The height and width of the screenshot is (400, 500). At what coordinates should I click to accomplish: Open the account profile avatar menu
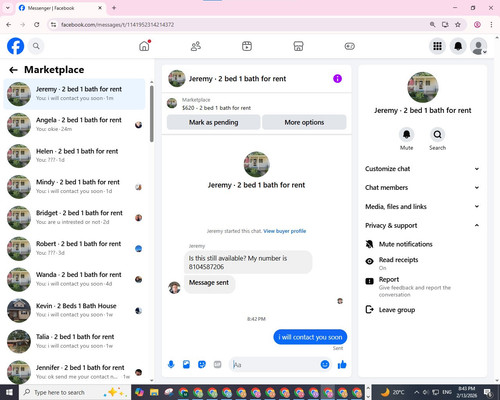click(479, 46)
